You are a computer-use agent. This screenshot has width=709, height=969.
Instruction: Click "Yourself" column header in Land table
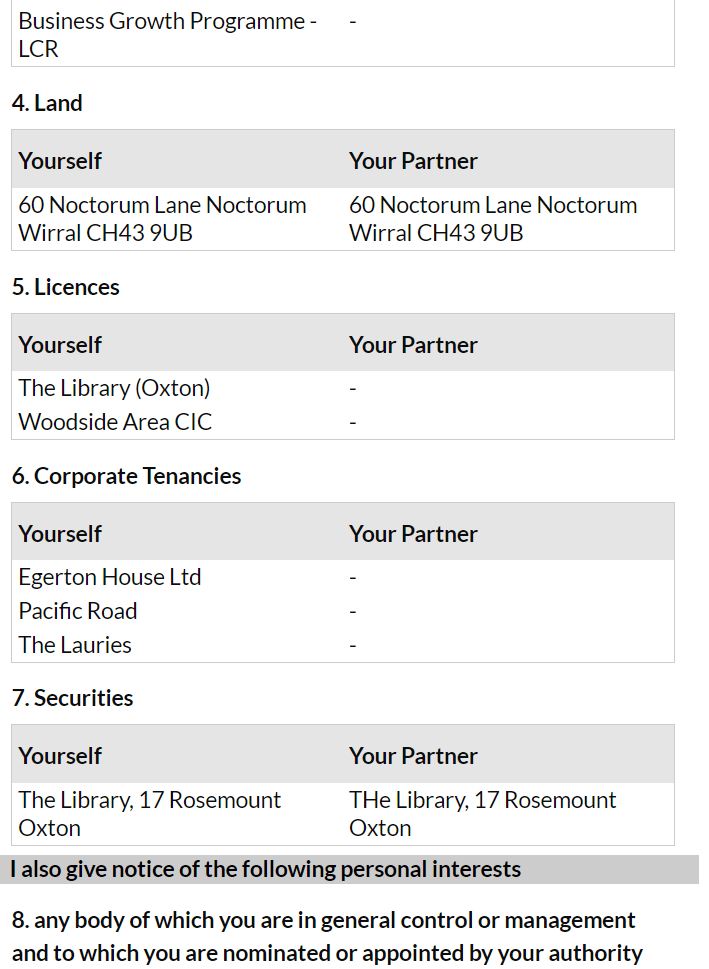(60, 161)
